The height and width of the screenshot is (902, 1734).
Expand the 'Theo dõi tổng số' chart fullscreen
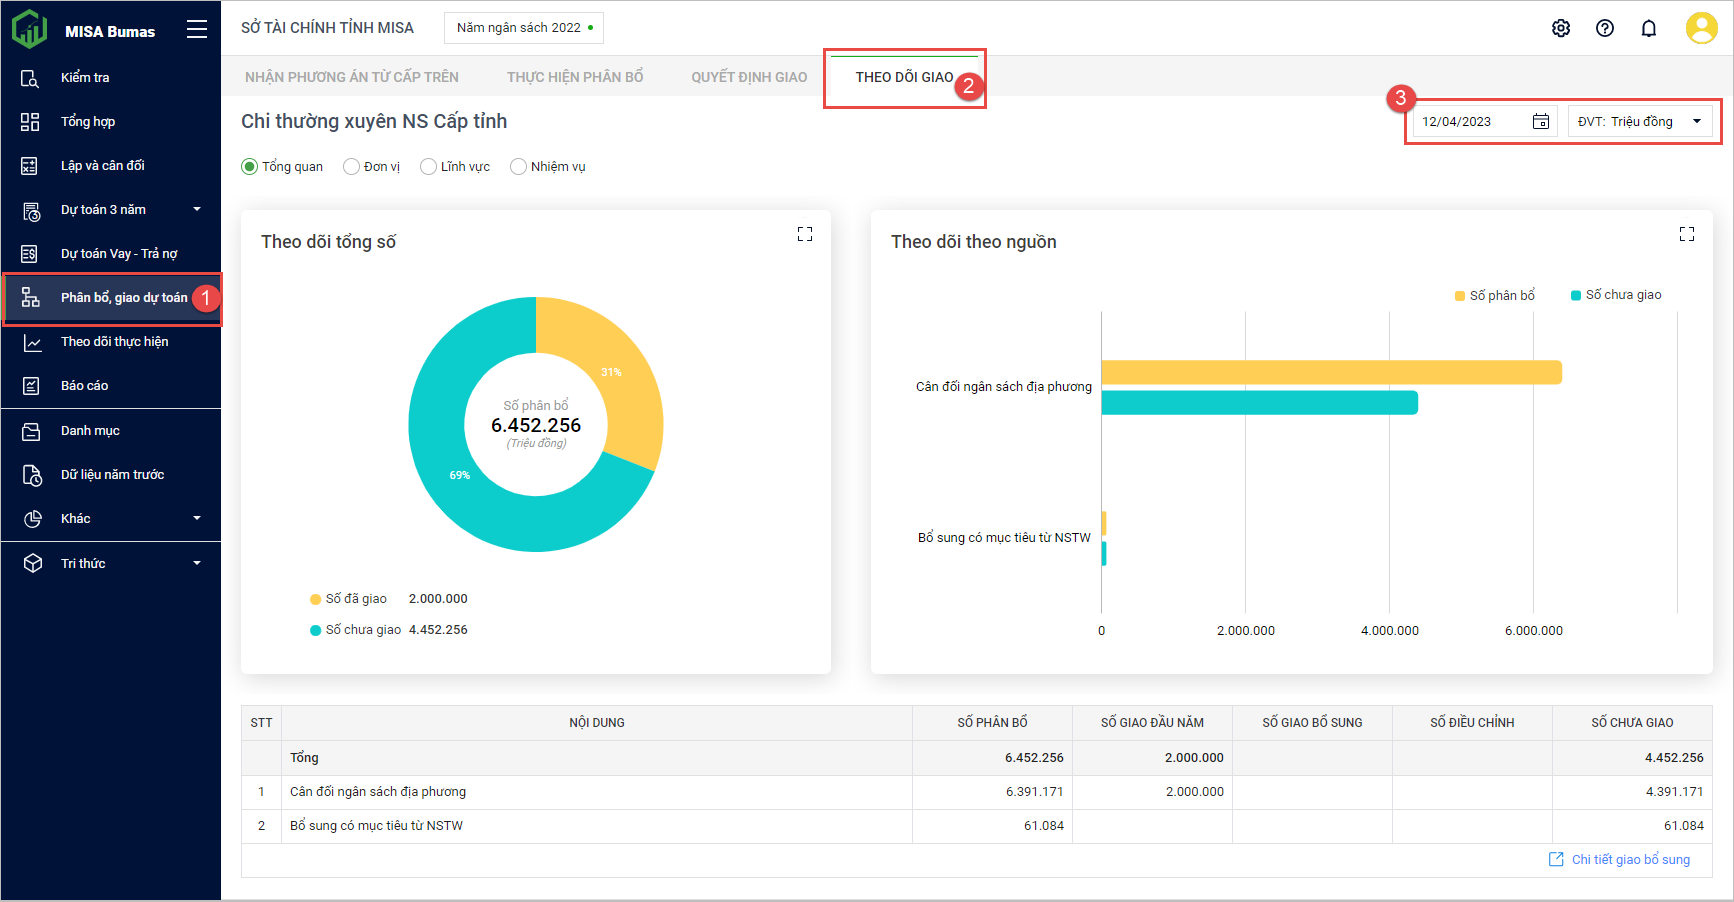tap(804, 234)
